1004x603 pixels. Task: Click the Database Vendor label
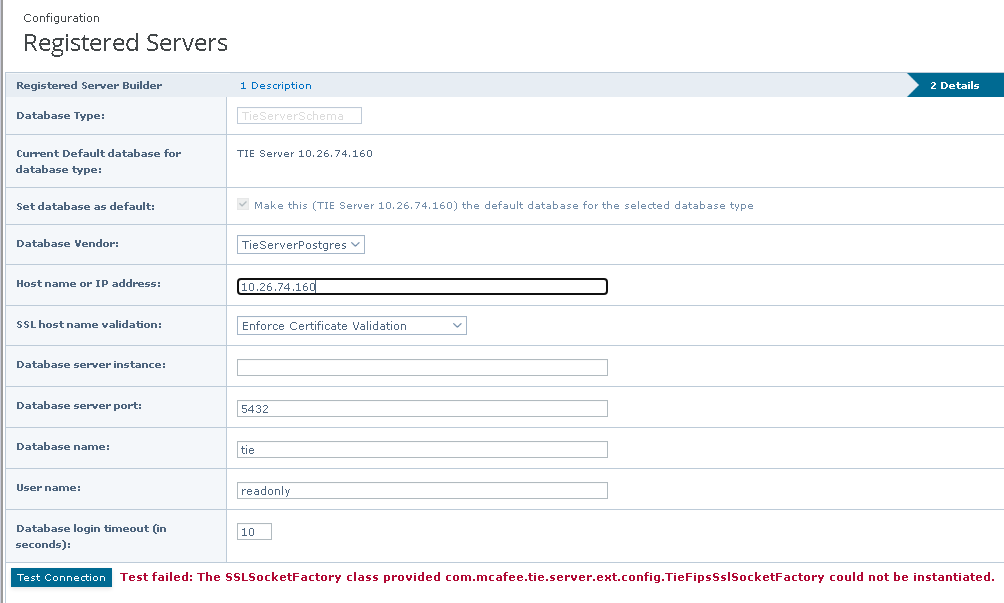60,244
